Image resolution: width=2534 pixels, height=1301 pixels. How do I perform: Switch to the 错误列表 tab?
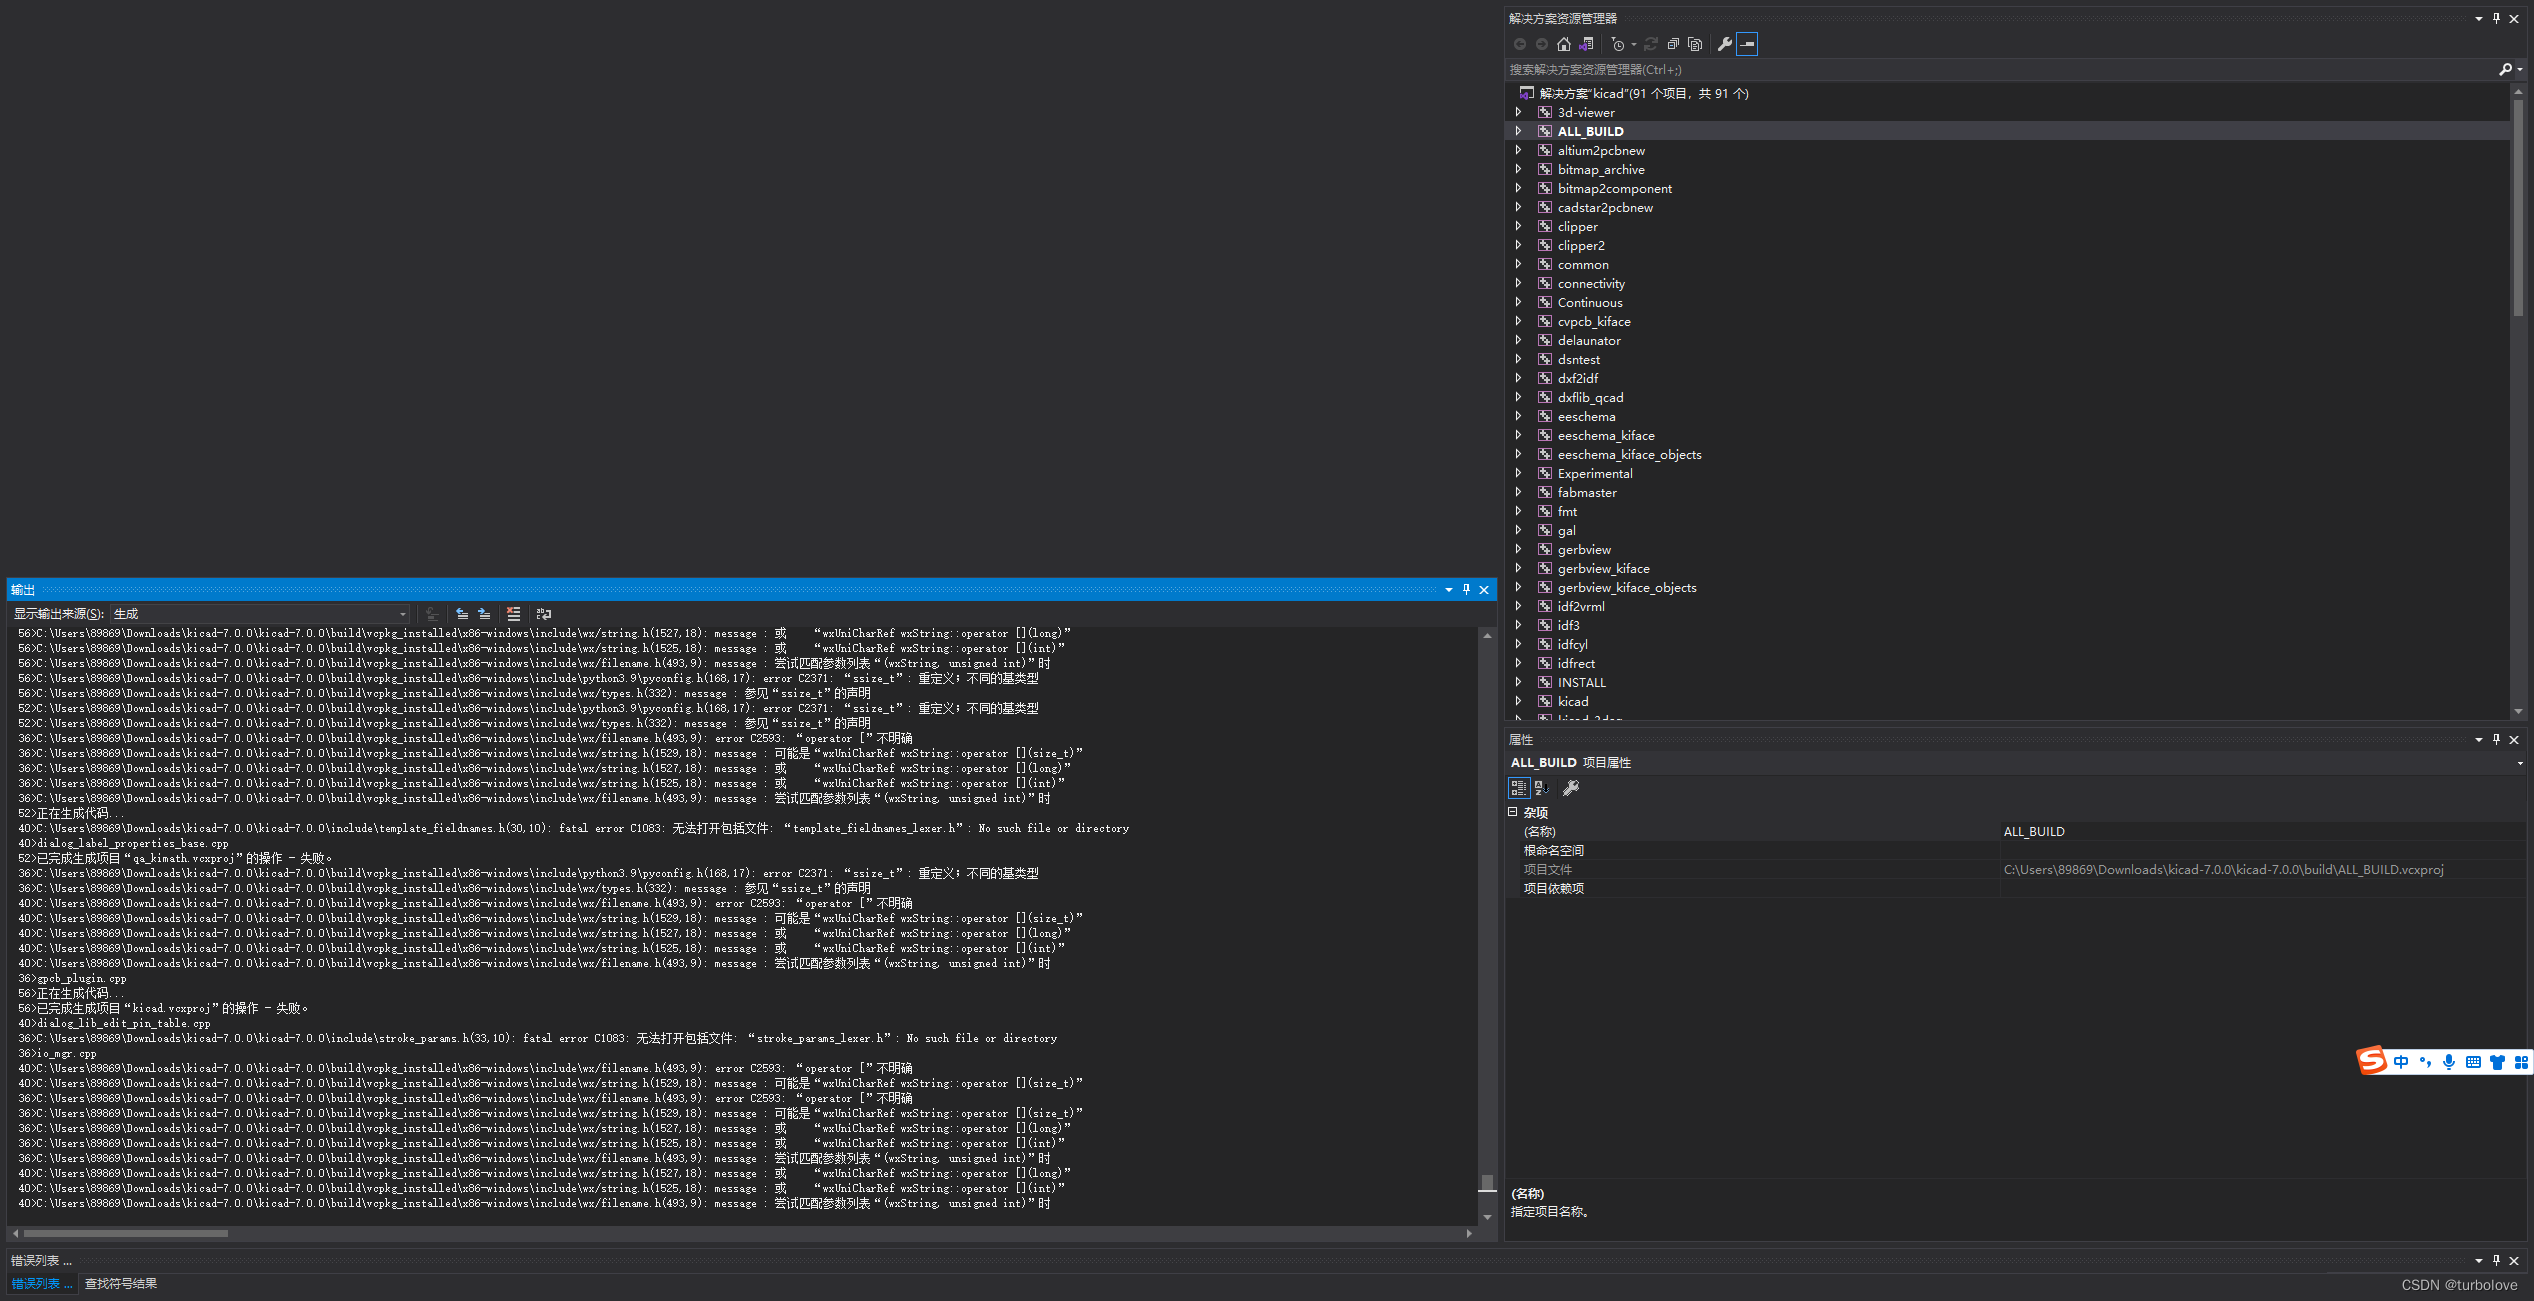click(41, 1283)
